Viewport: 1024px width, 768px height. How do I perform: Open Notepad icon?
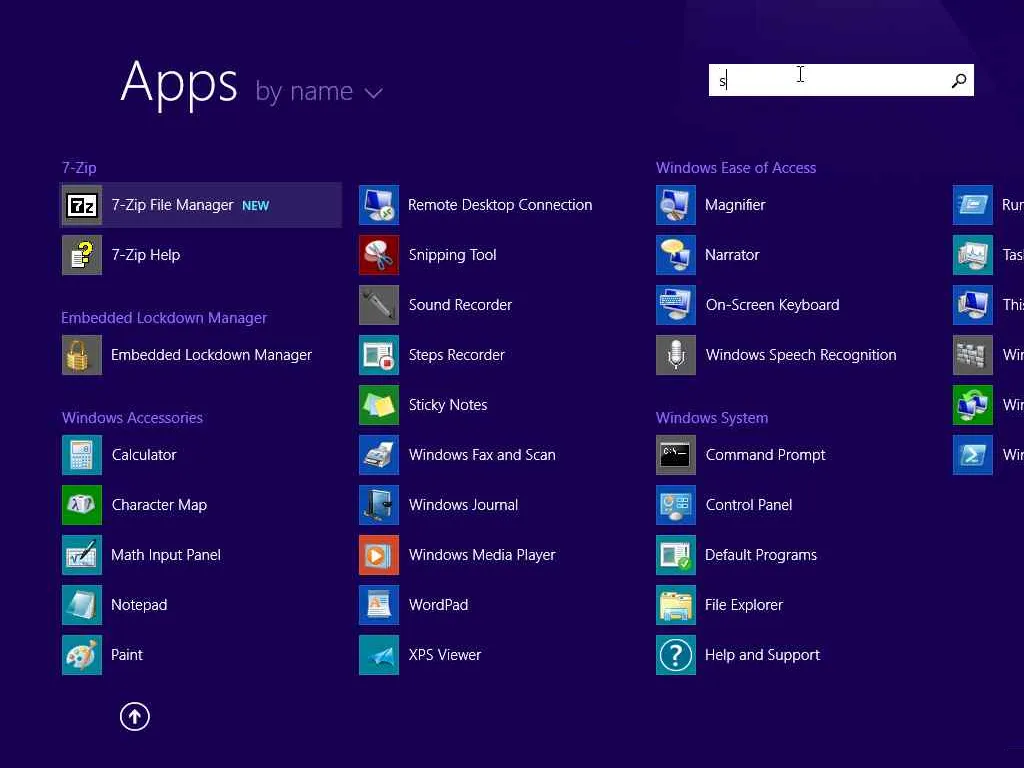click(x=82, y=605)
